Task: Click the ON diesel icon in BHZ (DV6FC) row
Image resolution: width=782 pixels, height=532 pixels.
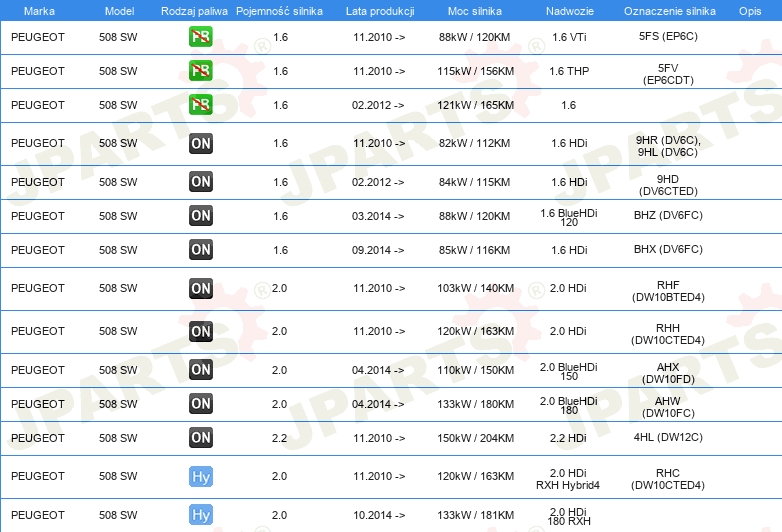Action: (x=200, y=215)
